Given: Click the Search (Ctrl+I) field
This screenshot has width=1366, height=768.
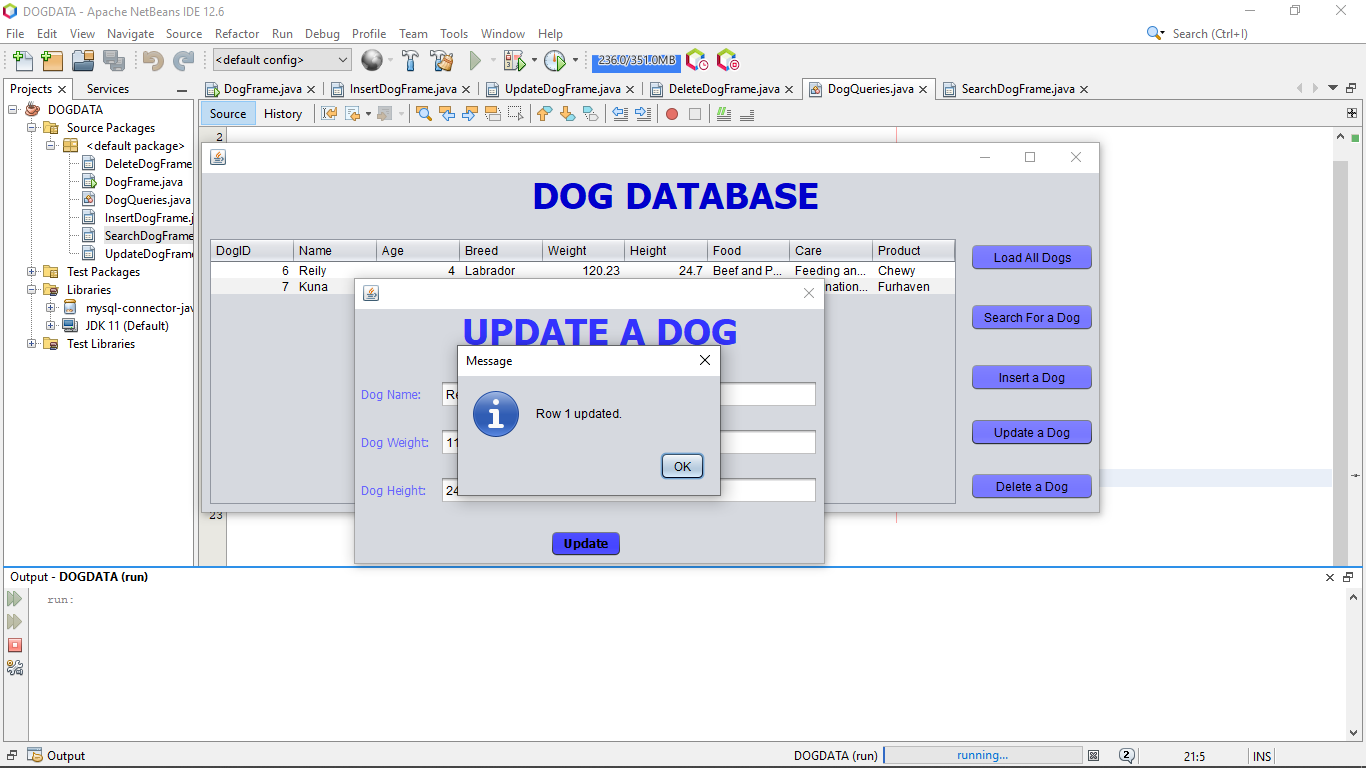Looking at the screenshot, I should coord(1210,34).
